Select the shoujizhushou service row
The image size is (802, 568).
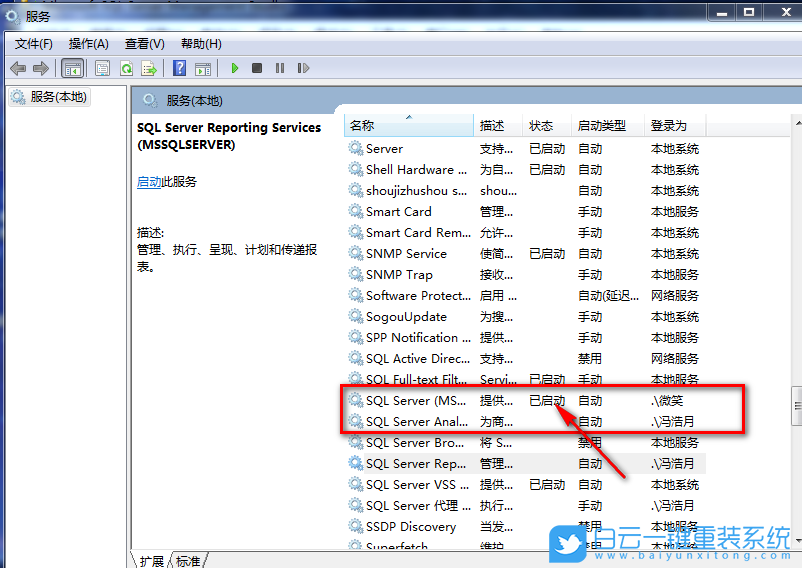[525, 191]
